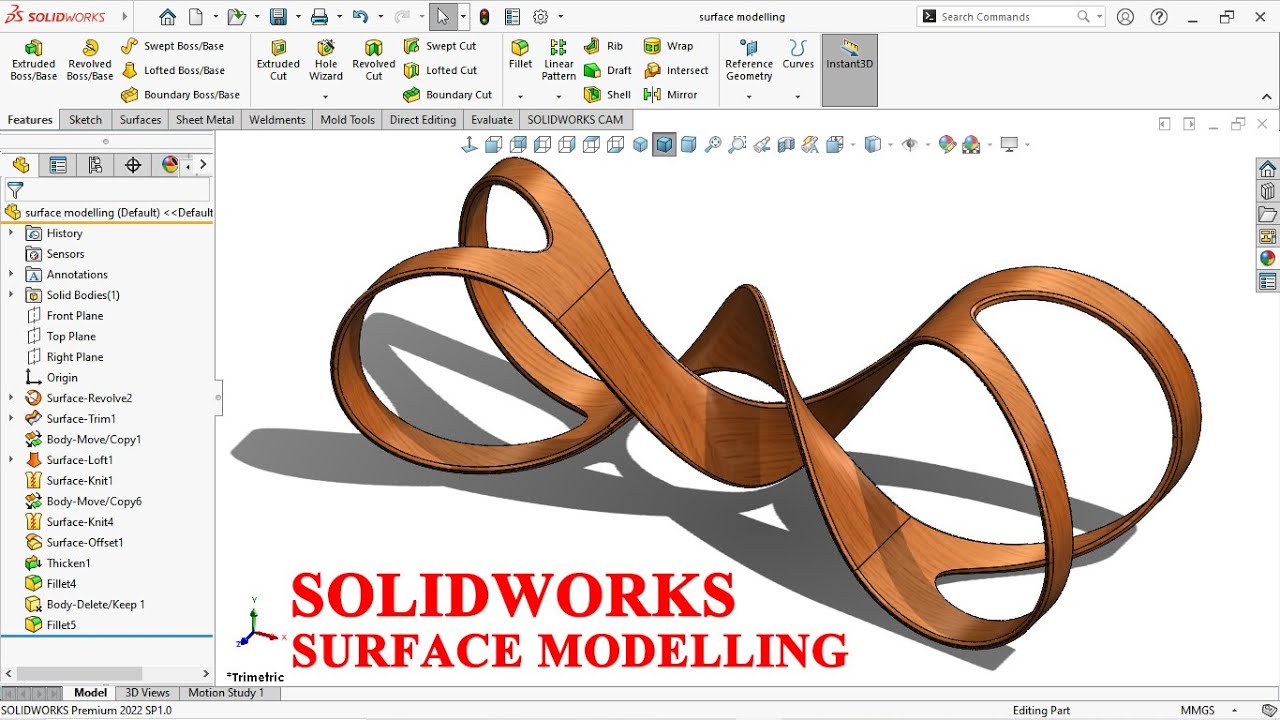This screenshot has height=720, width=1280.
Task: Select the Linear Pattern tool
Action: click(x=559, y=60)
